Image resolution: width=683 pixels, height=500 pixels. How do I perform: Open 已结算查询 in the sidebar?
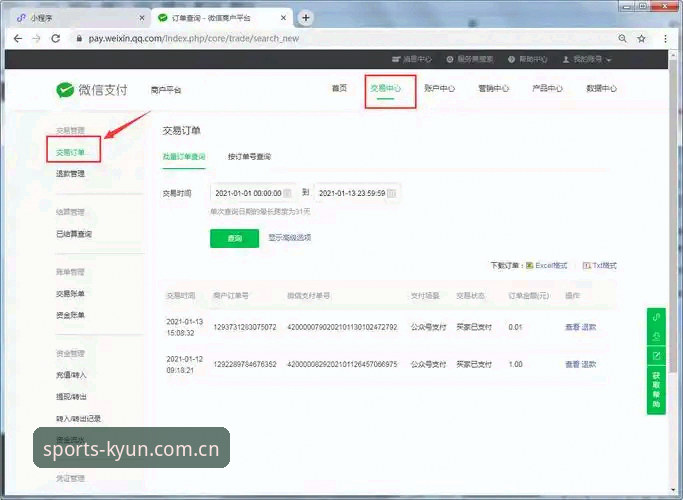(x=74, y=234)
